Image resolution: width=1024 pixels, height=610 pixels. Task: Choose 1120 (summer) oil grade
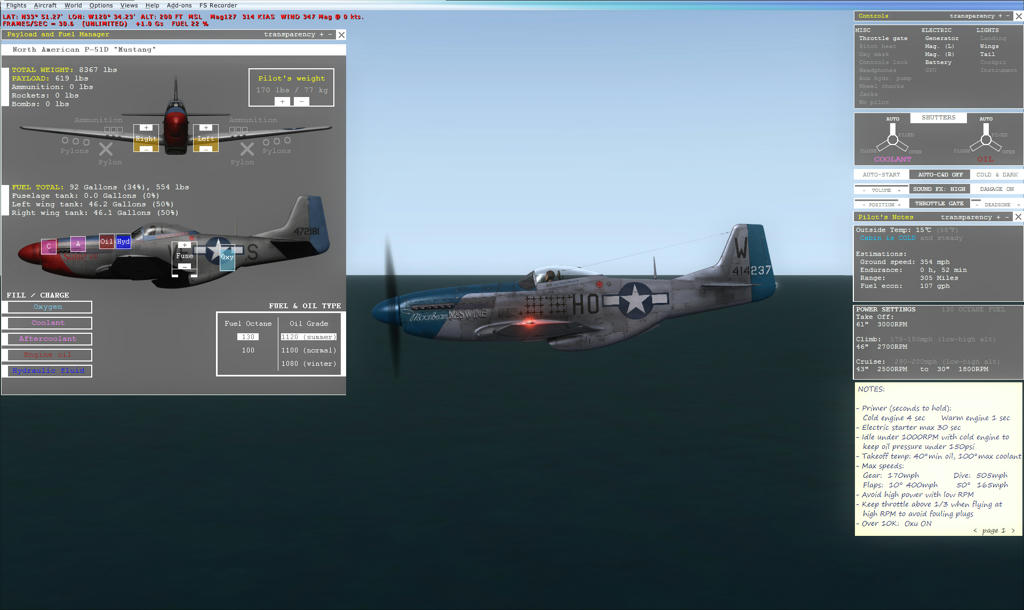pyautogui.click(x=309, y=337)
